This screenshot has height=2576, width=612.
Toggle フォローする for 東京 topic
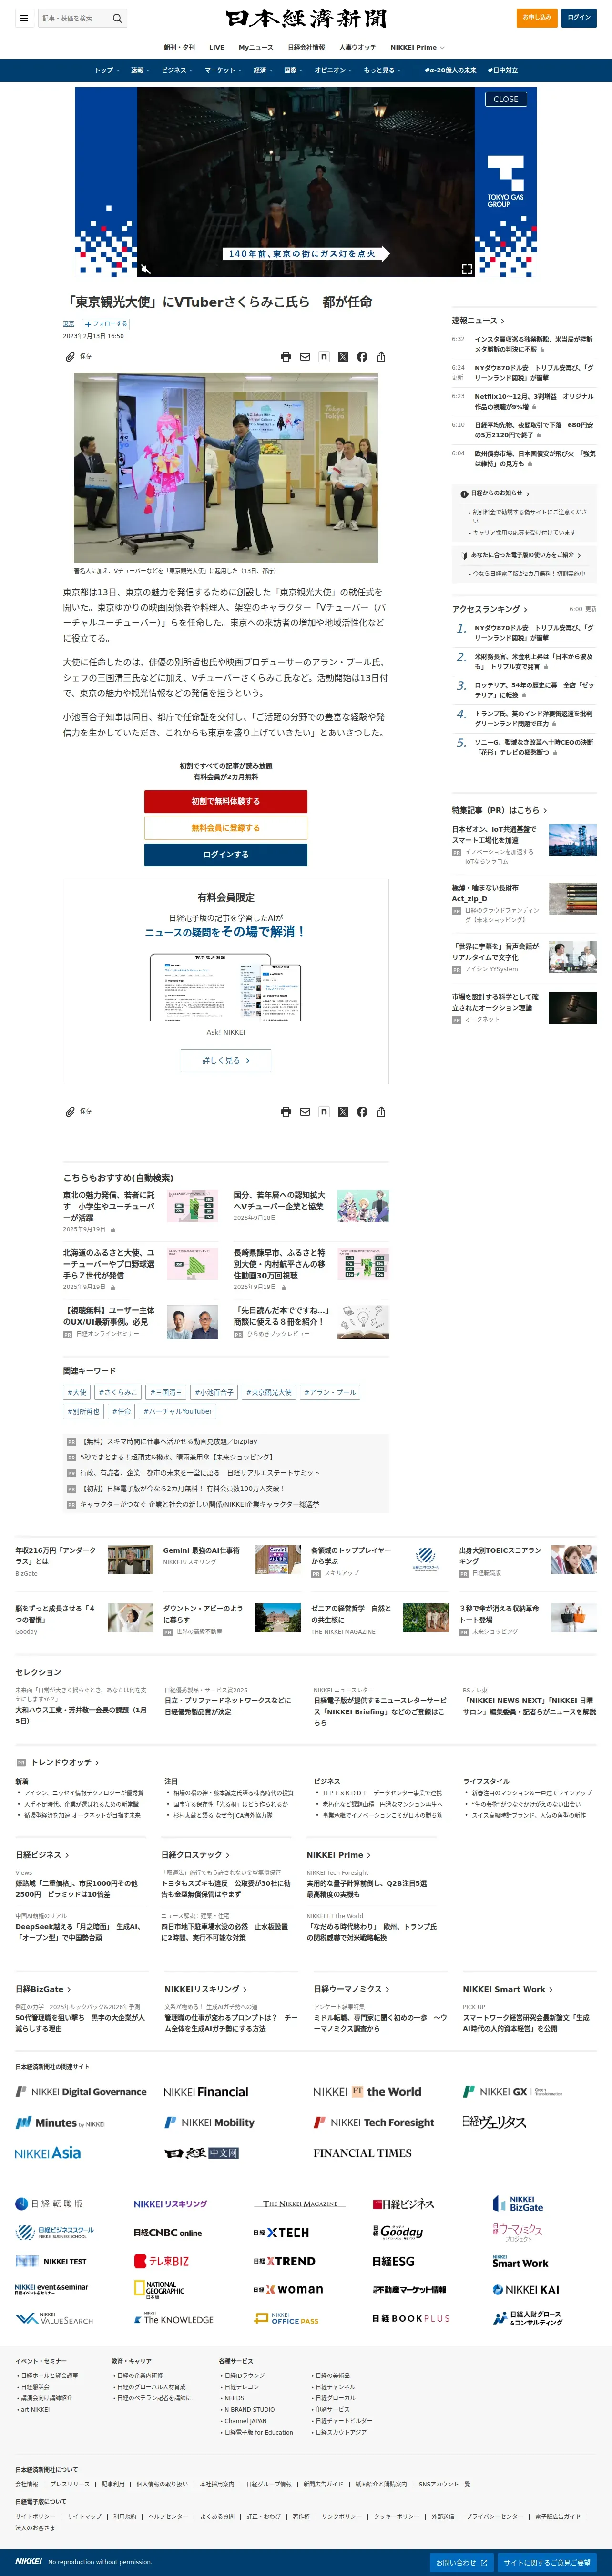[106, 324]
